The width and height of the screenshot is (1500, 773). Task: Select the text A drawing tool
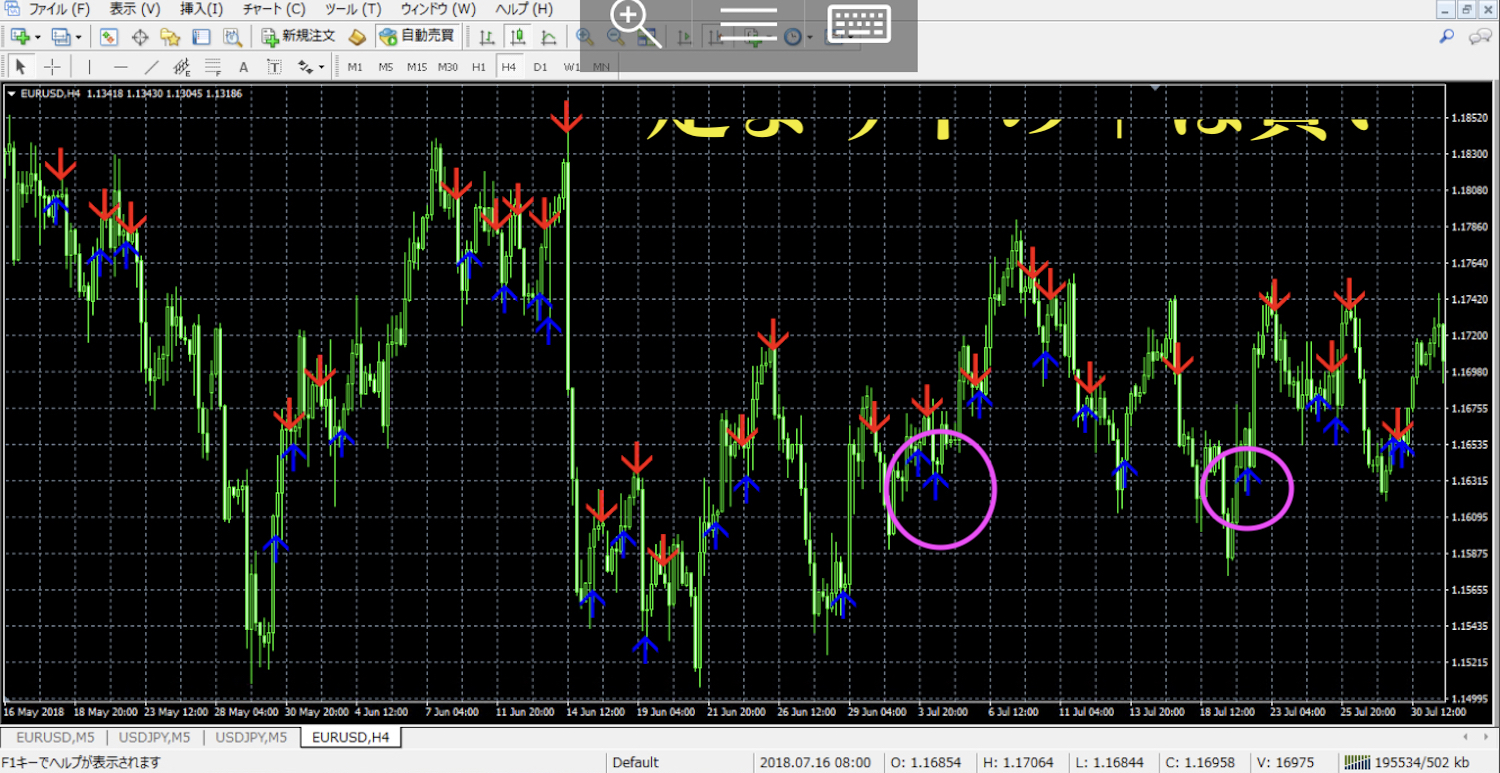pyautogui.click(x=243, y=67)
